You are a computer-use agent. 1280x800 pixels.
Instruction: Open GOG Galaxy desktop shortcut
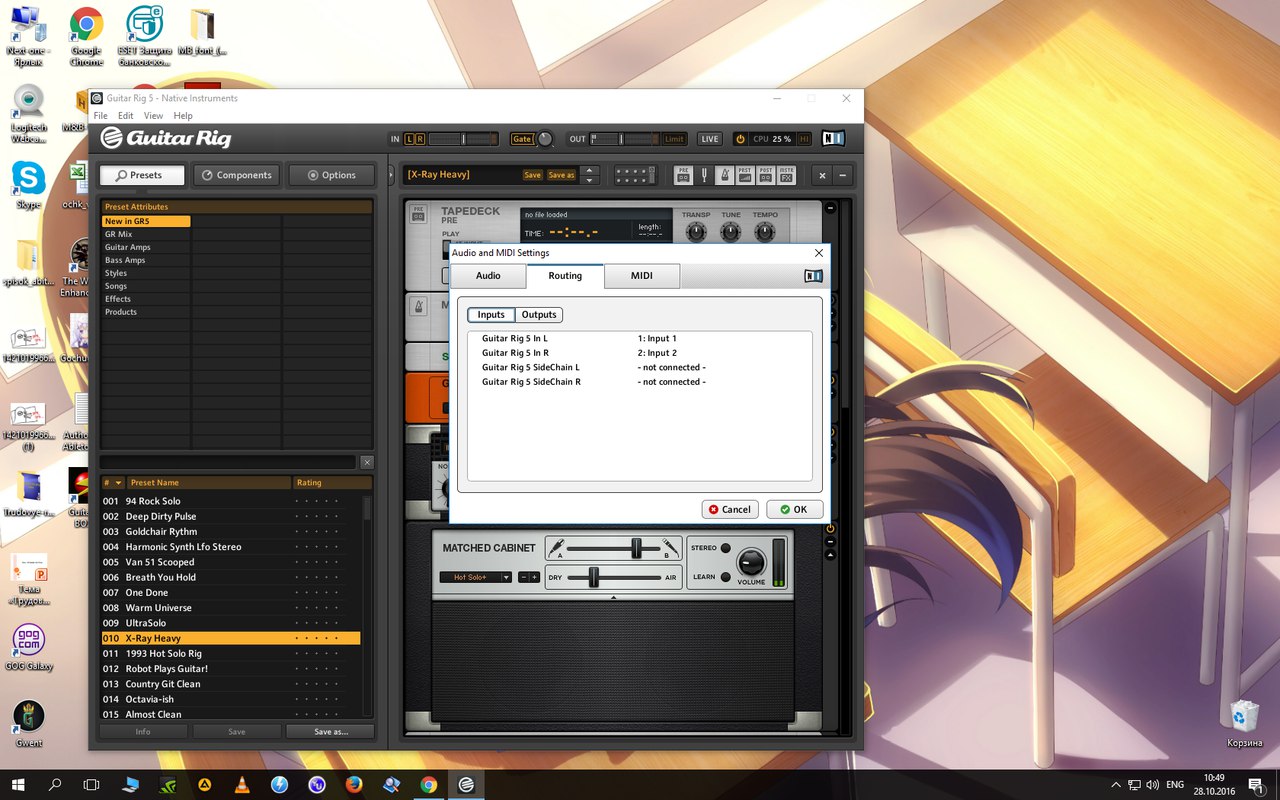click(28, 648)
